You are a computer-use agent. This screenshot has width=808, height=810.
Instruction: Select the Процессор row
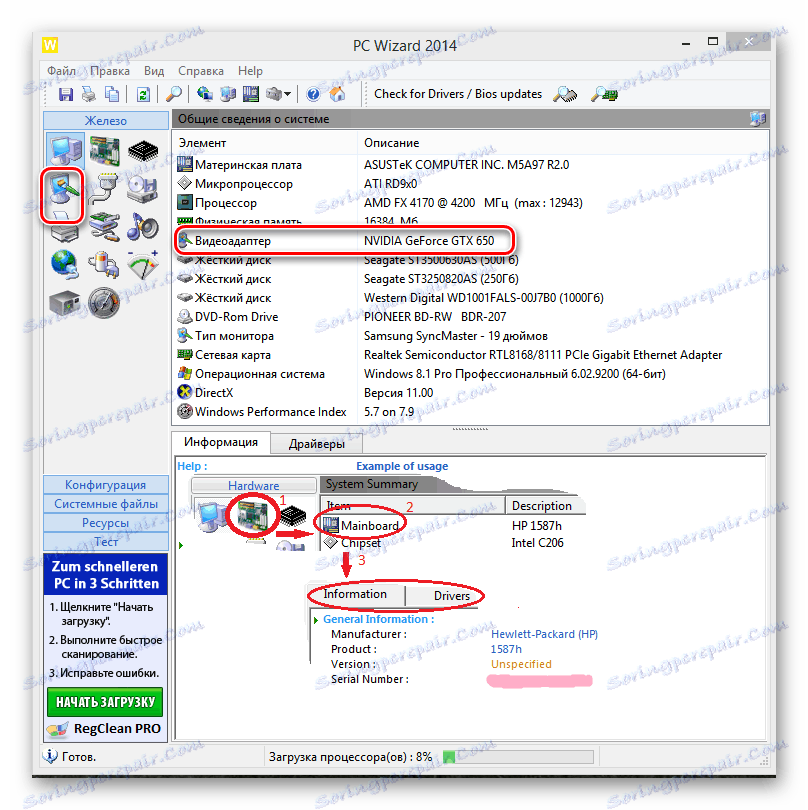[470, 203]
